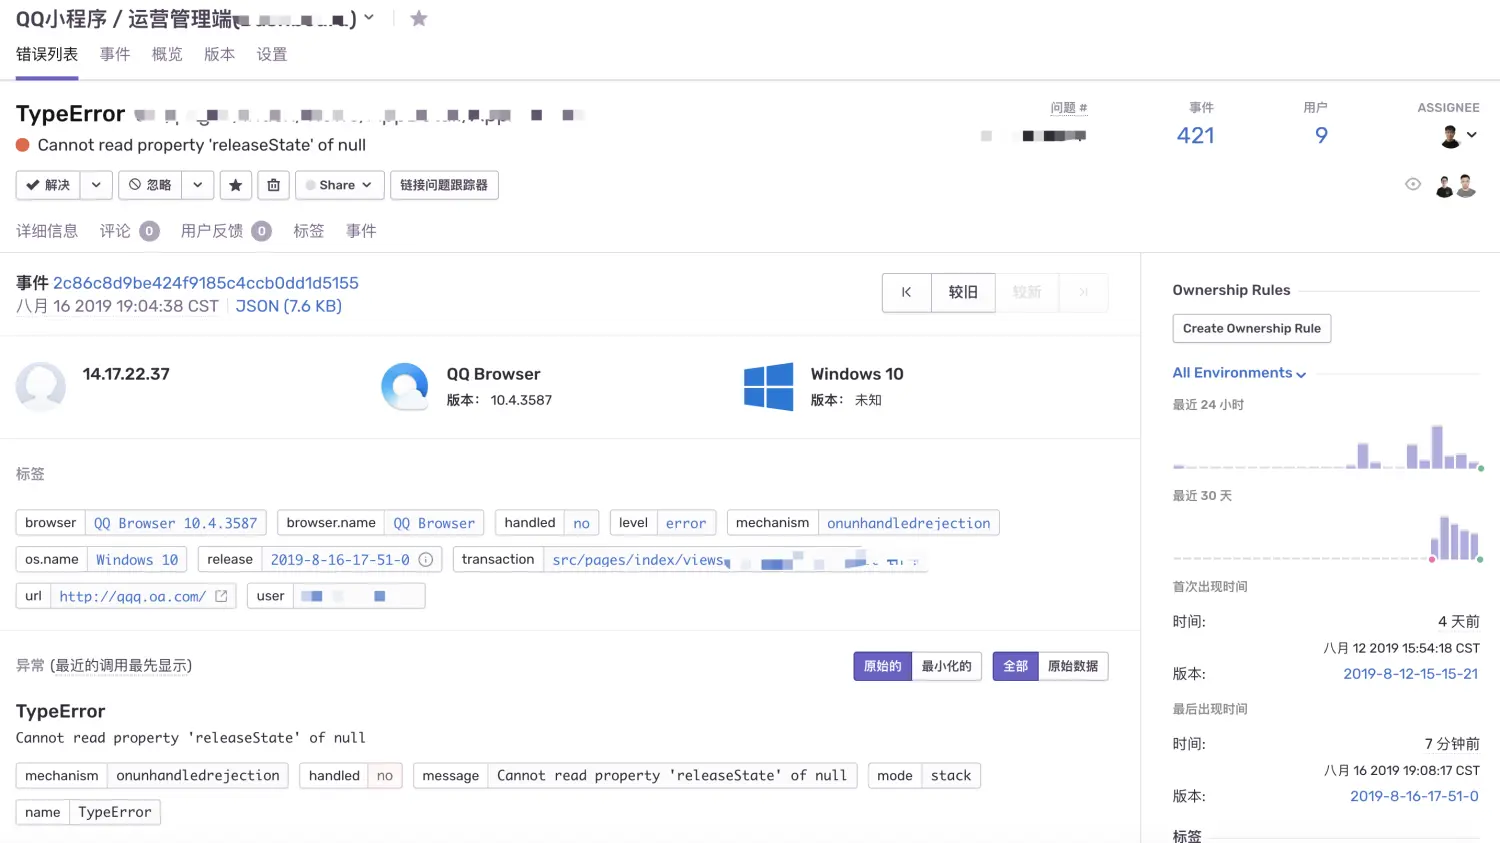
Task: Click the 421 events count
Action: tap(1196, 135)
